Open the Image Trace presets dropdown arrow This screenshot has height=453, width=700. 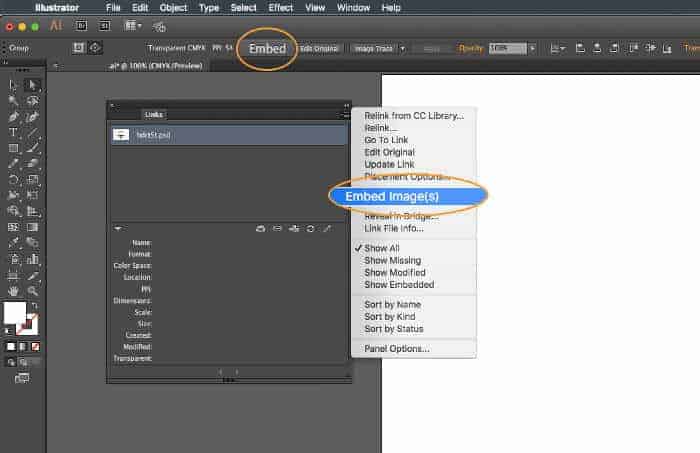402,48
